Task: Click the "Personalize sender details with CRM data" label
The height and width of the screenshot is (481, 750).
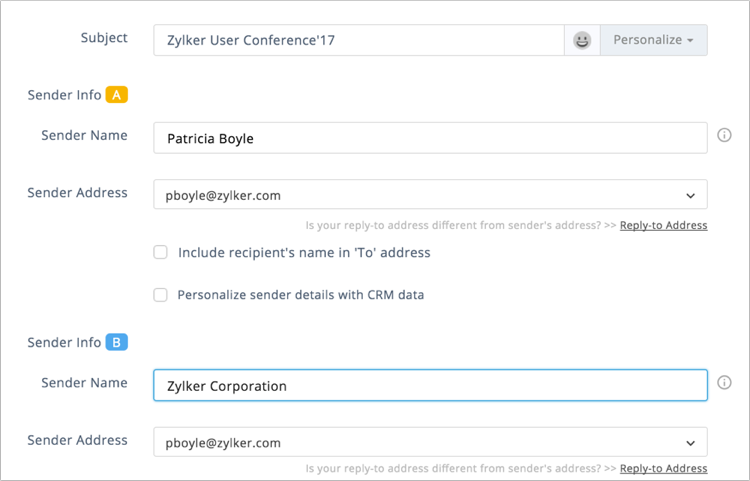Action: coord(300,295)
